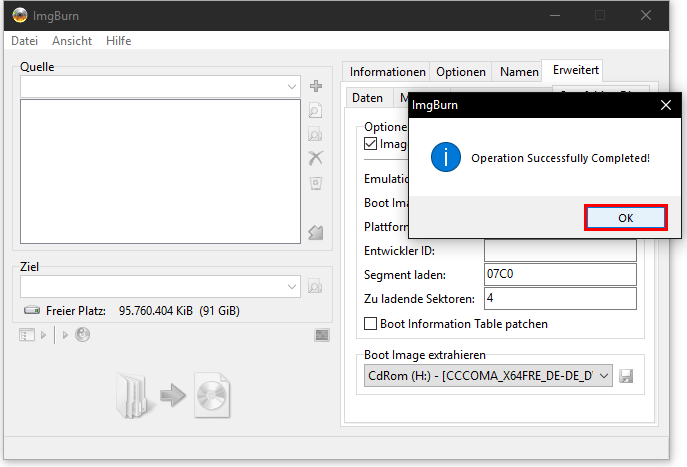
Task: Open the Ansicht menu
Action: point(72,41)
